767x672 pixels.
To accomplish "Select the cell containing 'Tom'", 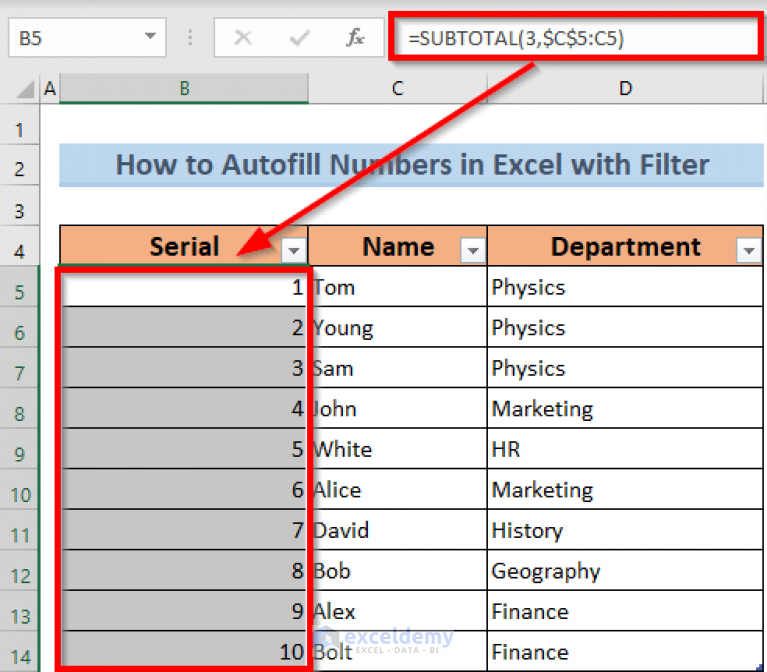I will [398, 287].
